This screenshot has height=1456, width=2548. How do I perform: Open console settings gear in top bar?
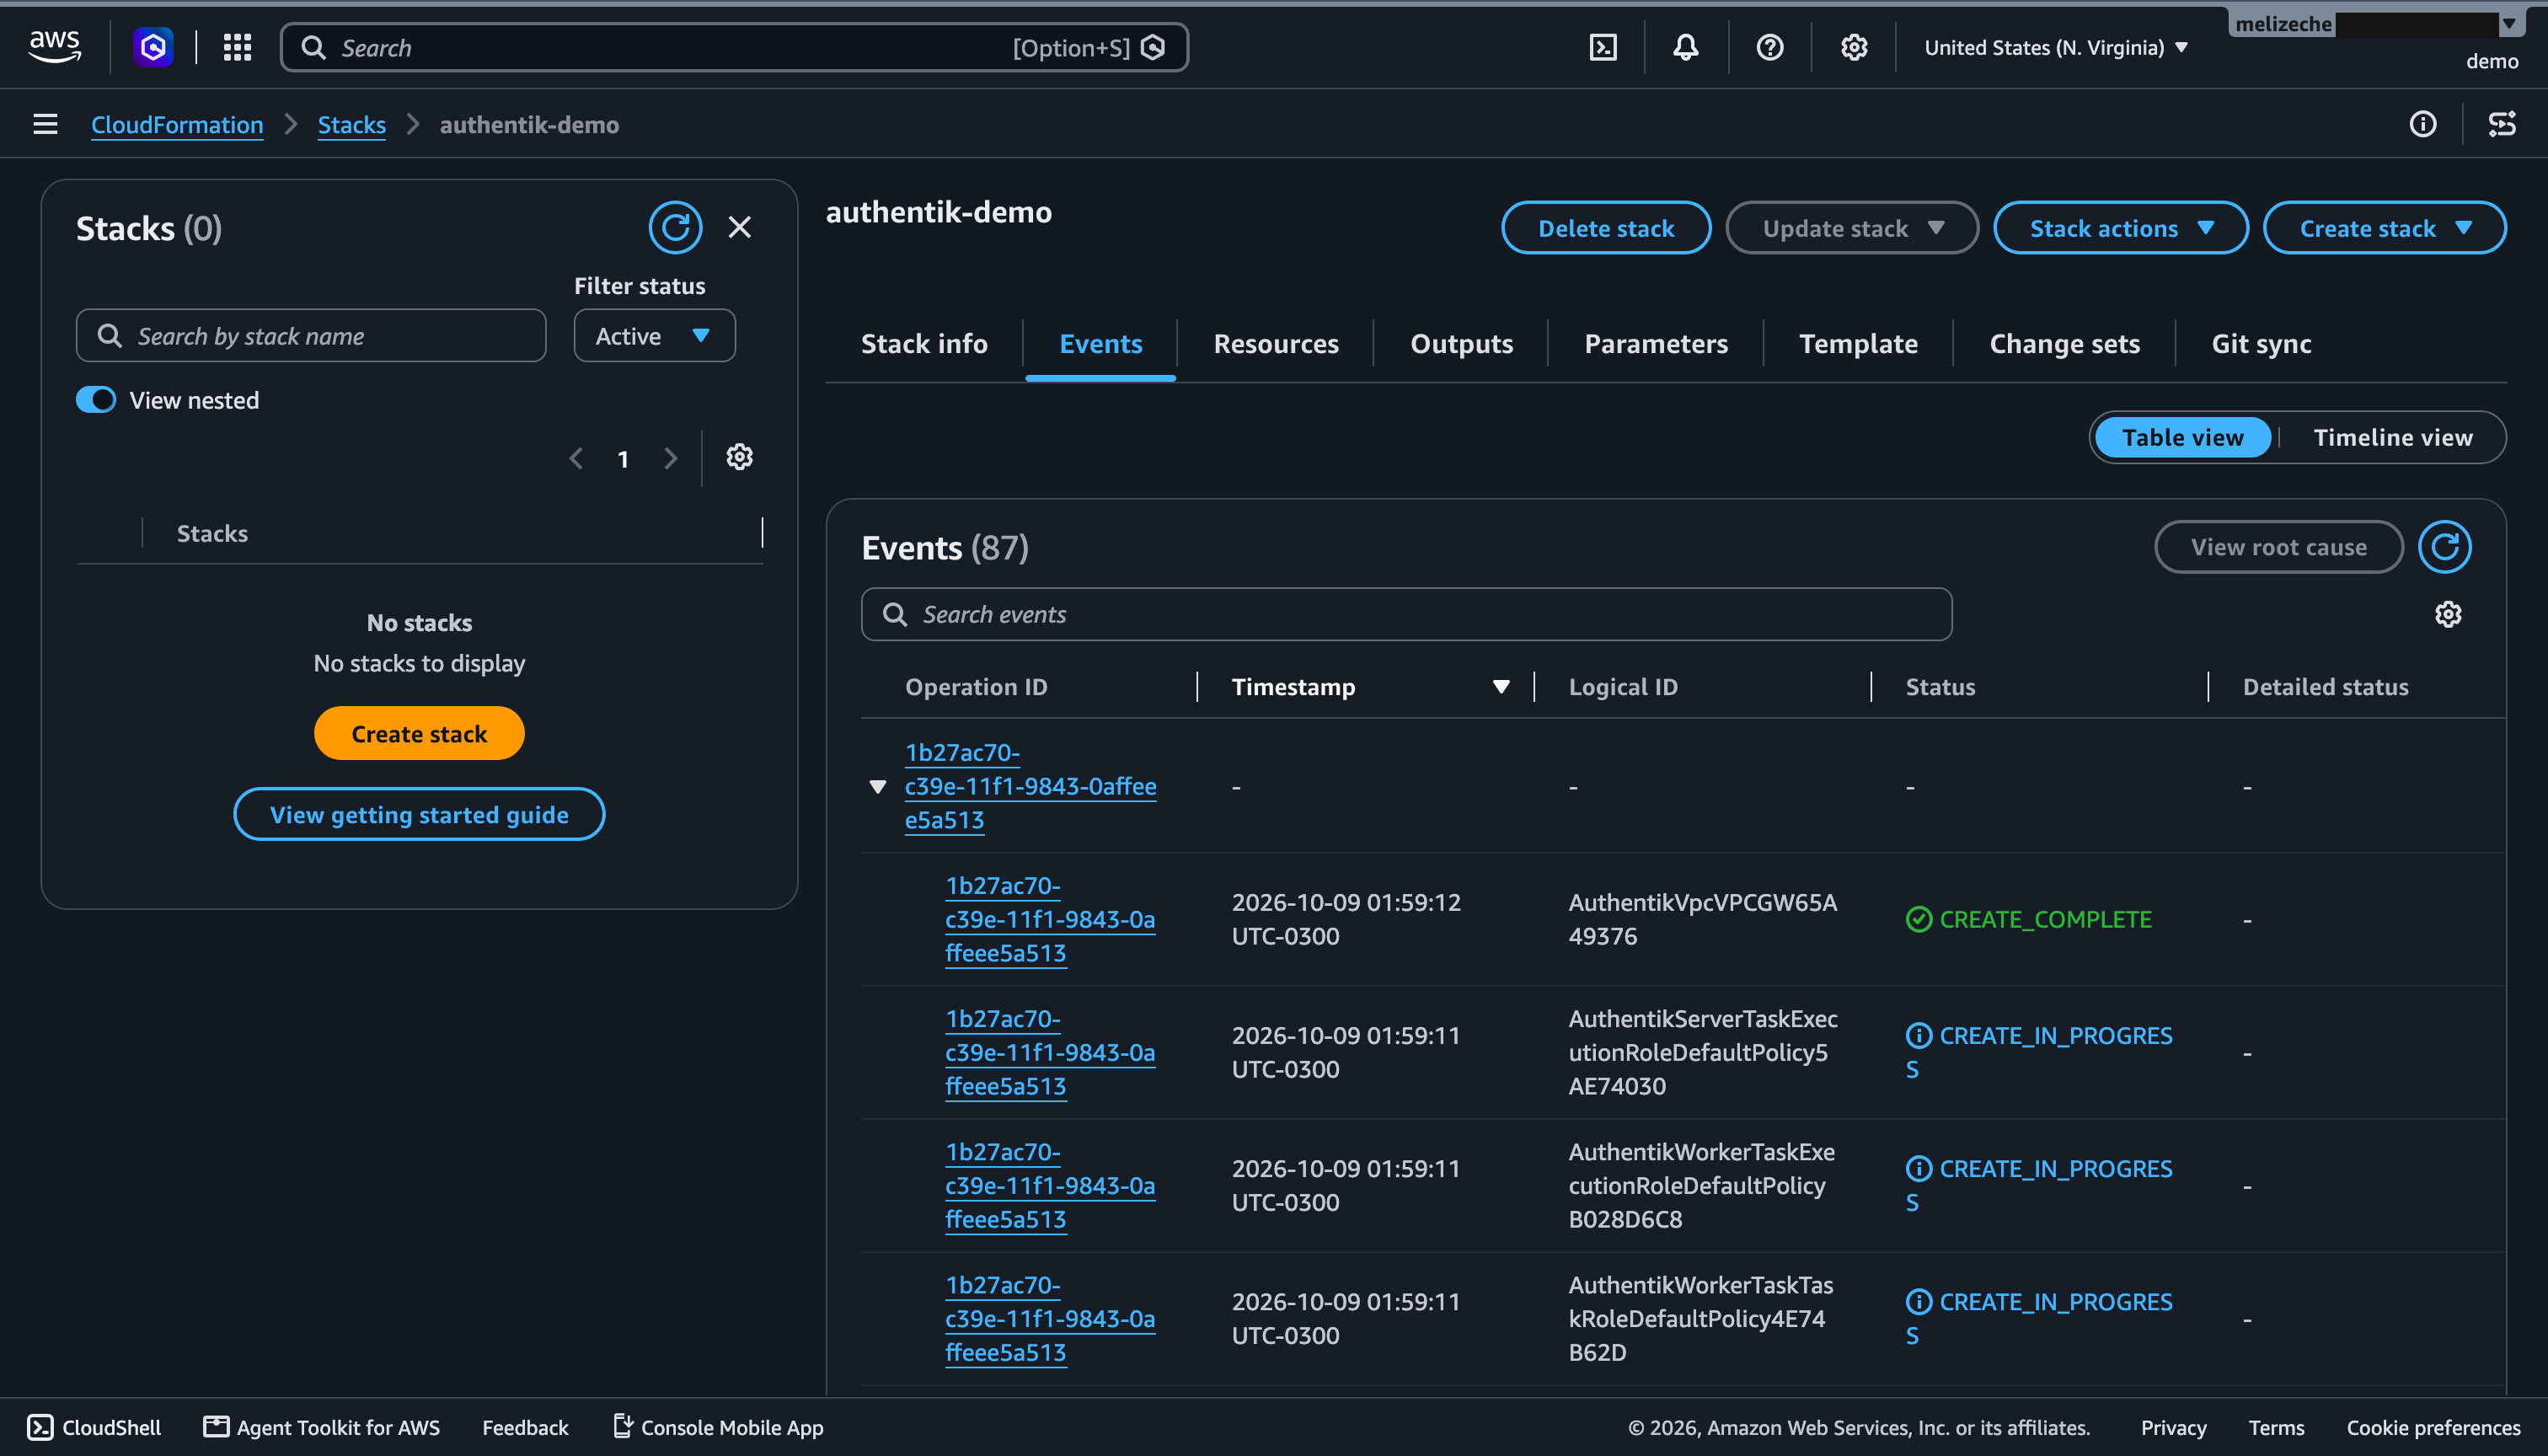point(1854,47)
